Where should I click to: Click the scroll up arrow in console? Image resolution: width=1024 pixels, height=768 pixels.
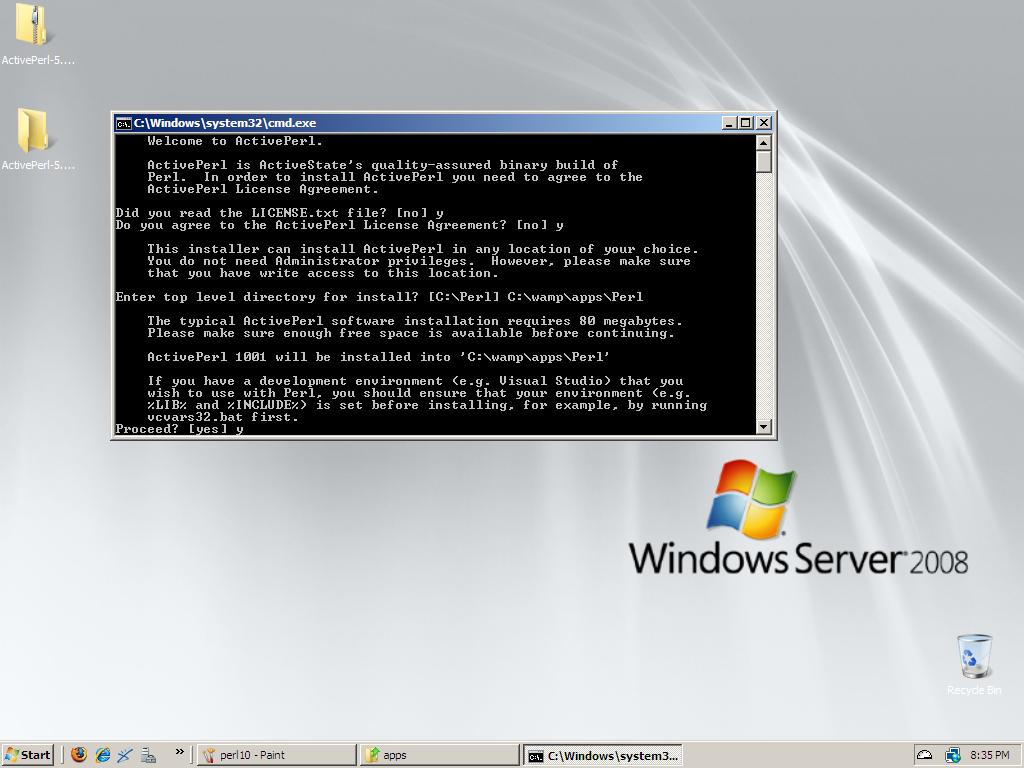pos(764,142)
